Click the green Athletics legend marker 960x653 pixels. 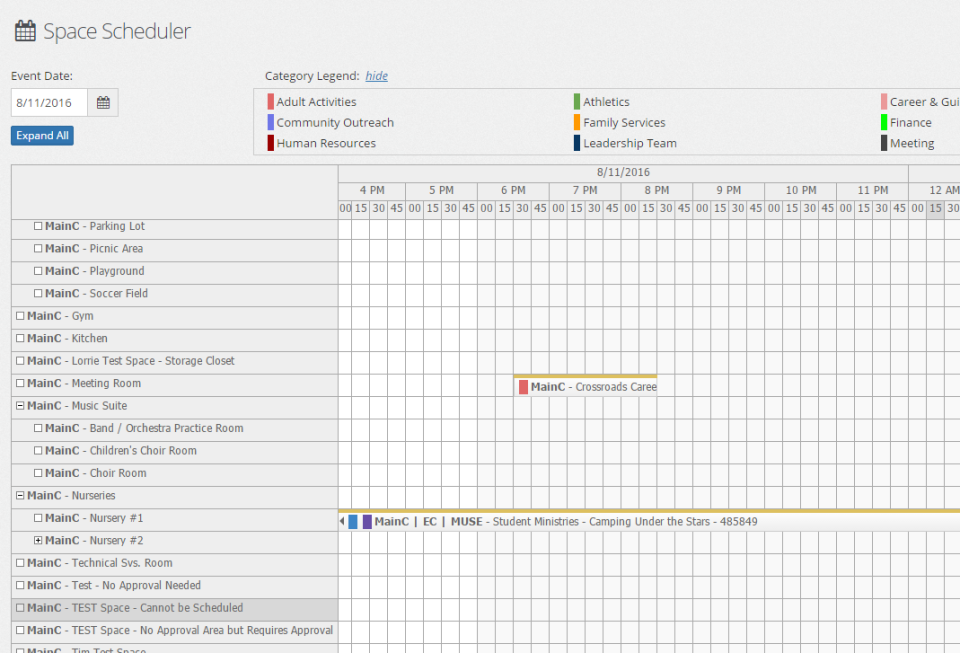[x=577, y=101]
